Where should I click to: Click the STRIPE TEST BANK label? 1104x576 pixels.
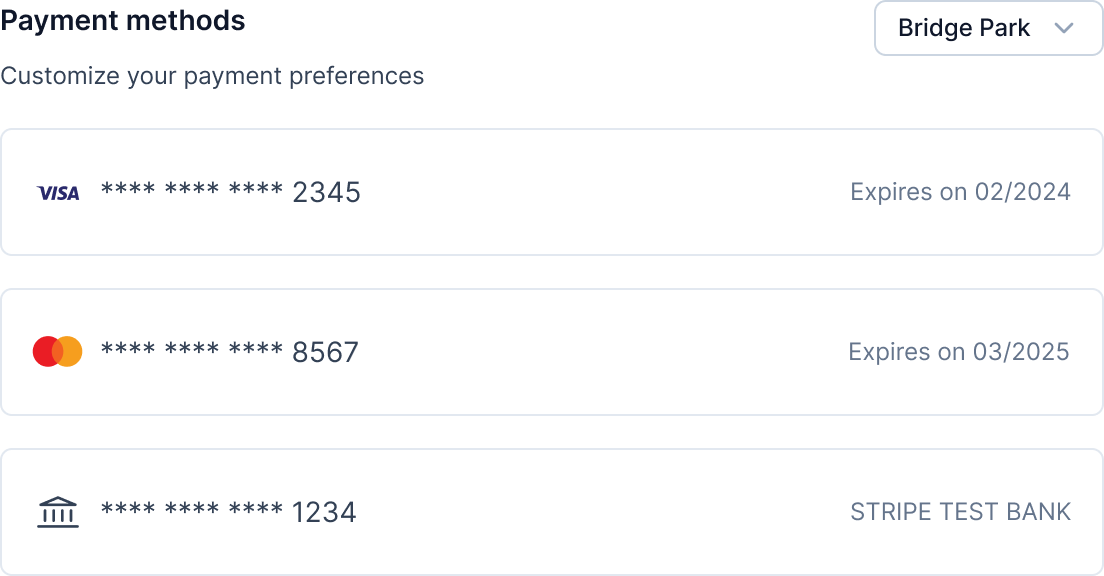pyautogui.click(x=960, y=512)
